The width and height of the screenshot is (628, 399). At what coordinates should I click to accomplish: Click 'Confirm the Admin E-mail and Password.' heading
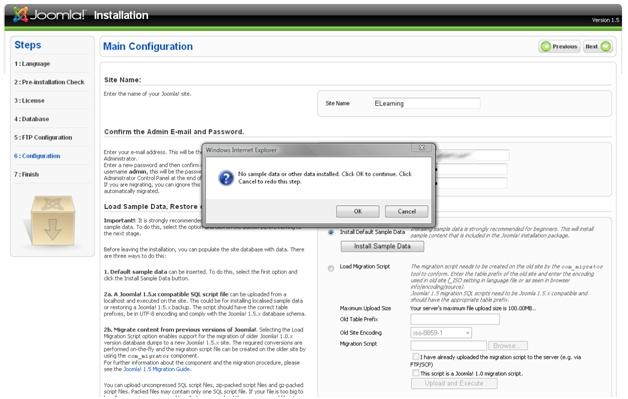174,132
